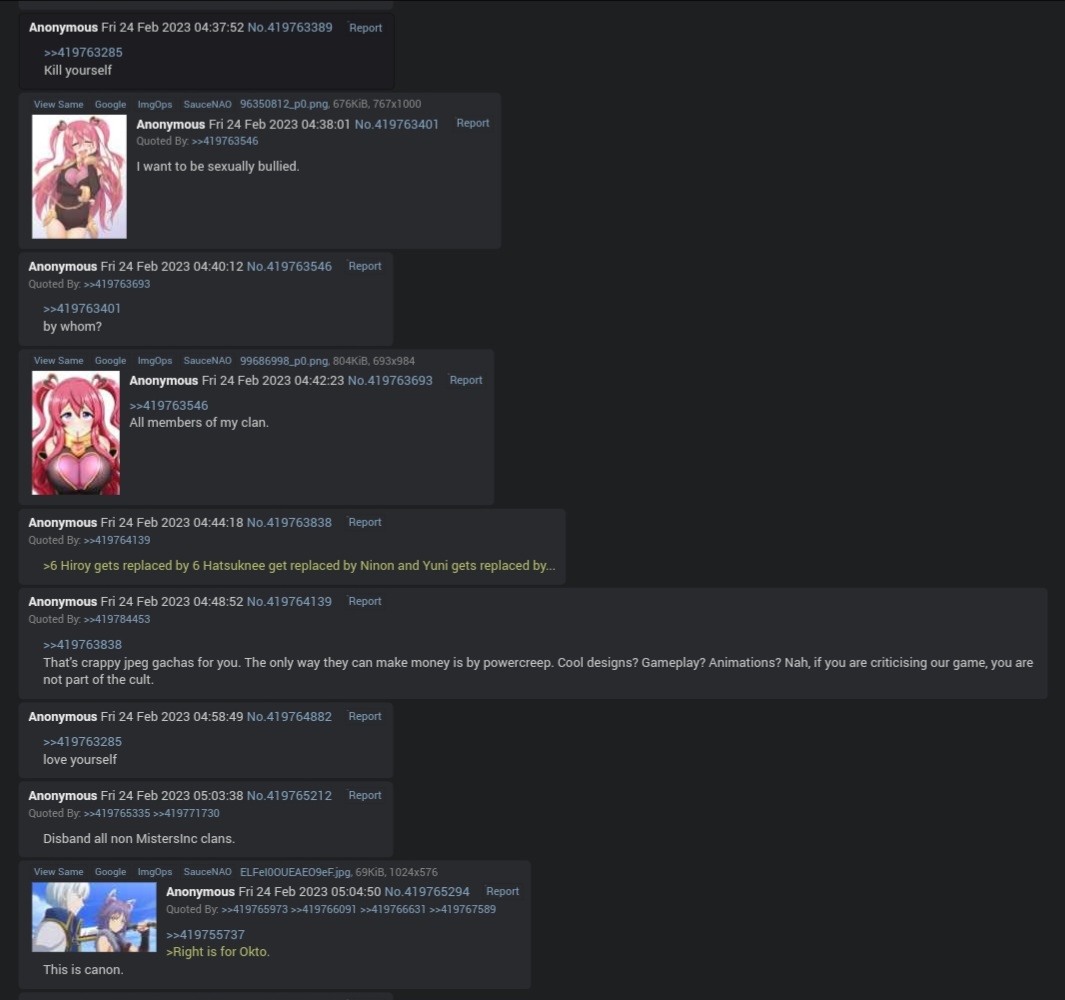This screenshot has height=1000, width=1065.
Task: Open quoted-by link >>419766091
Action: tap(323, 909)
